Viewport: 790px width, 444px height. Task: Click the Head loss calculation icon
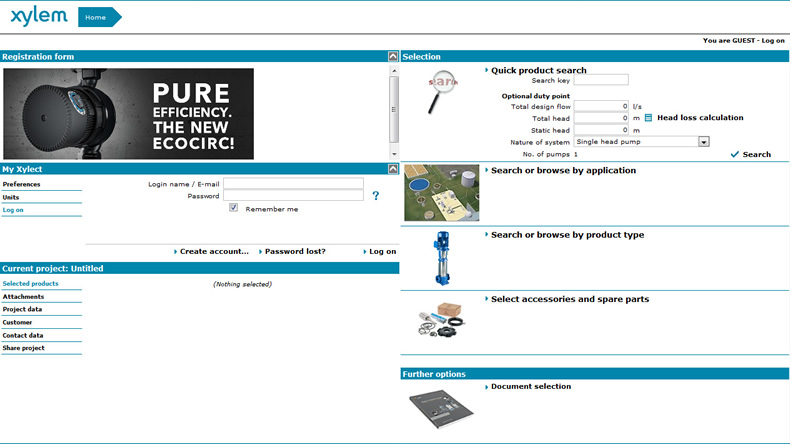(x=648, y=118)
